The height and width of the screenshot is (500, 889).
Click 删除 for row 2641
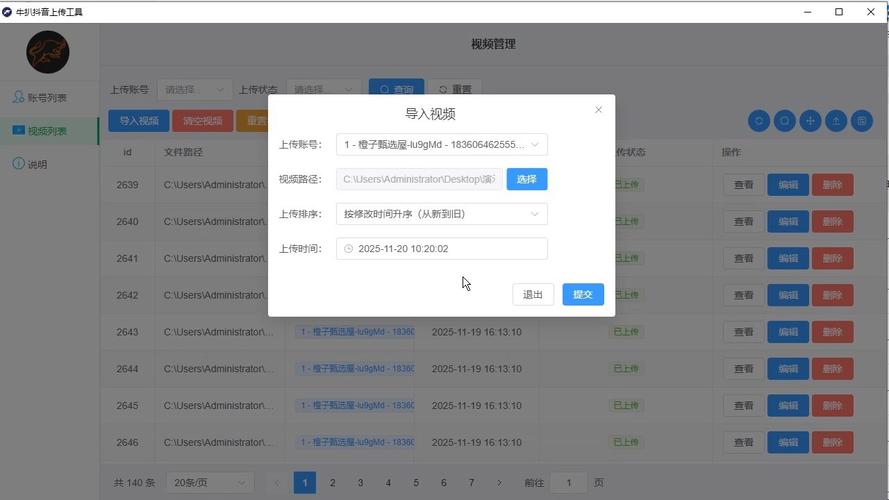tap(832, 259)
